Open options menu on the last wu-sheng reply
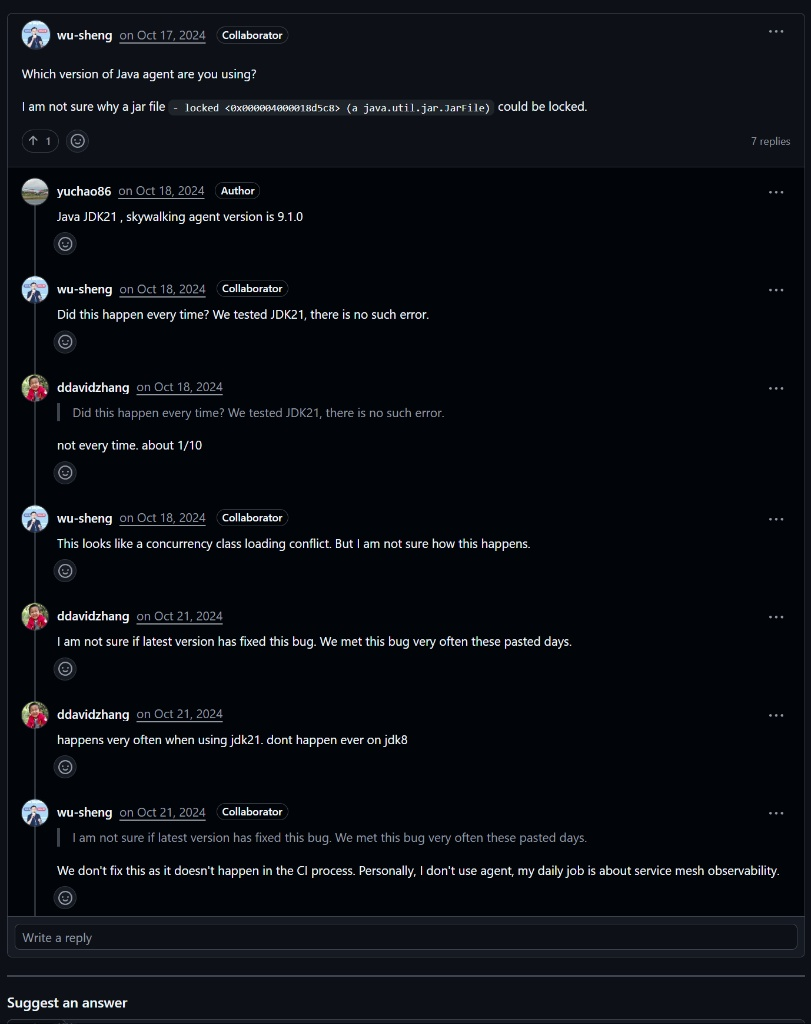The height and width of the screenshot is (1024, 811). 776,813
